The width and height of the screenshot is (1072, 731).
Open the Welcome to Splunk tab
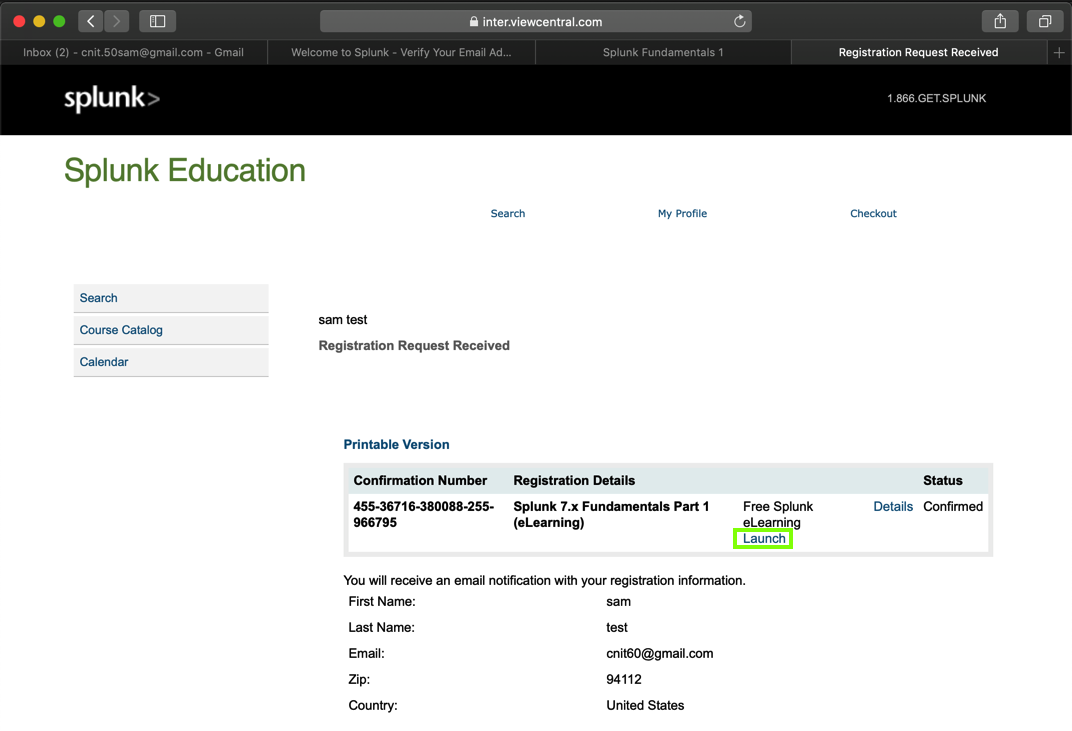(401, 53)
